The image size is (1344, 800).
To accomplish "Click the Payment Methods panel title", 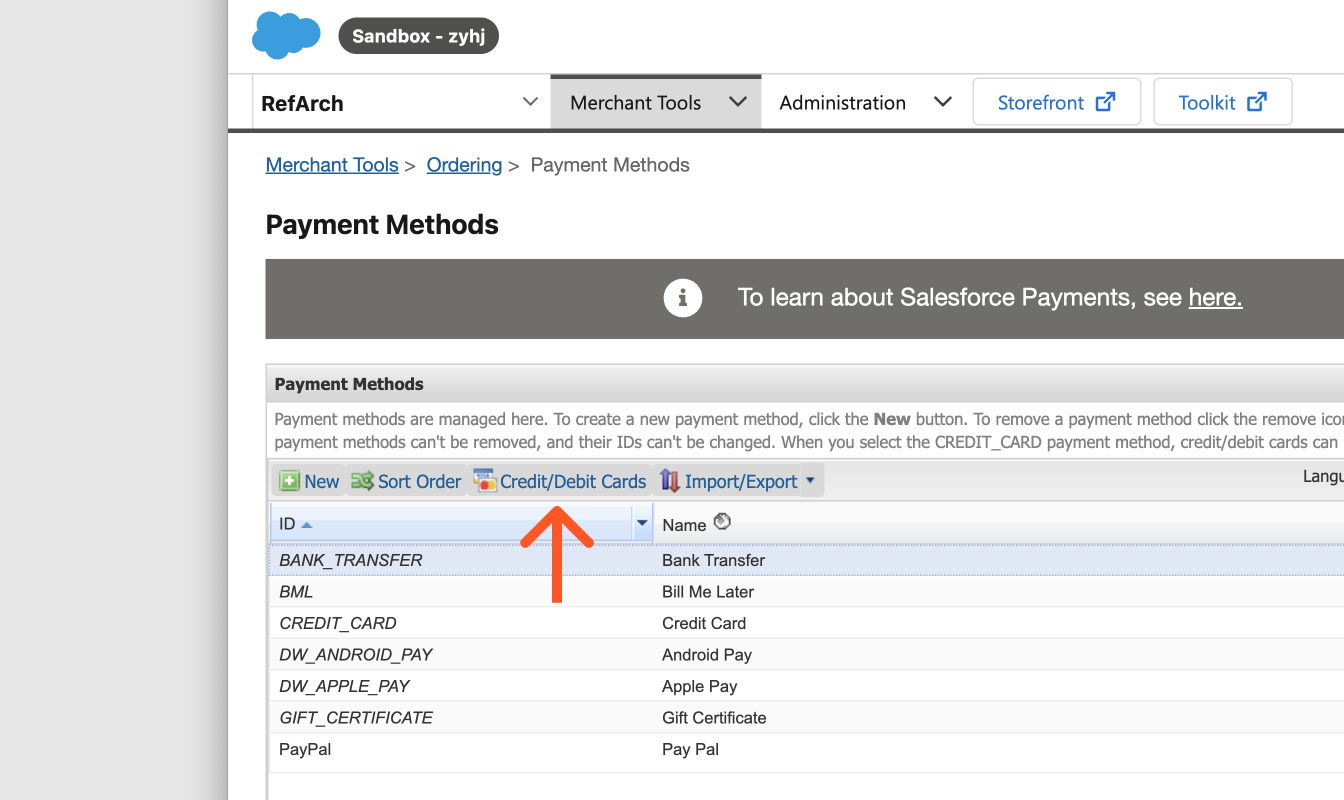I will 349,384.
